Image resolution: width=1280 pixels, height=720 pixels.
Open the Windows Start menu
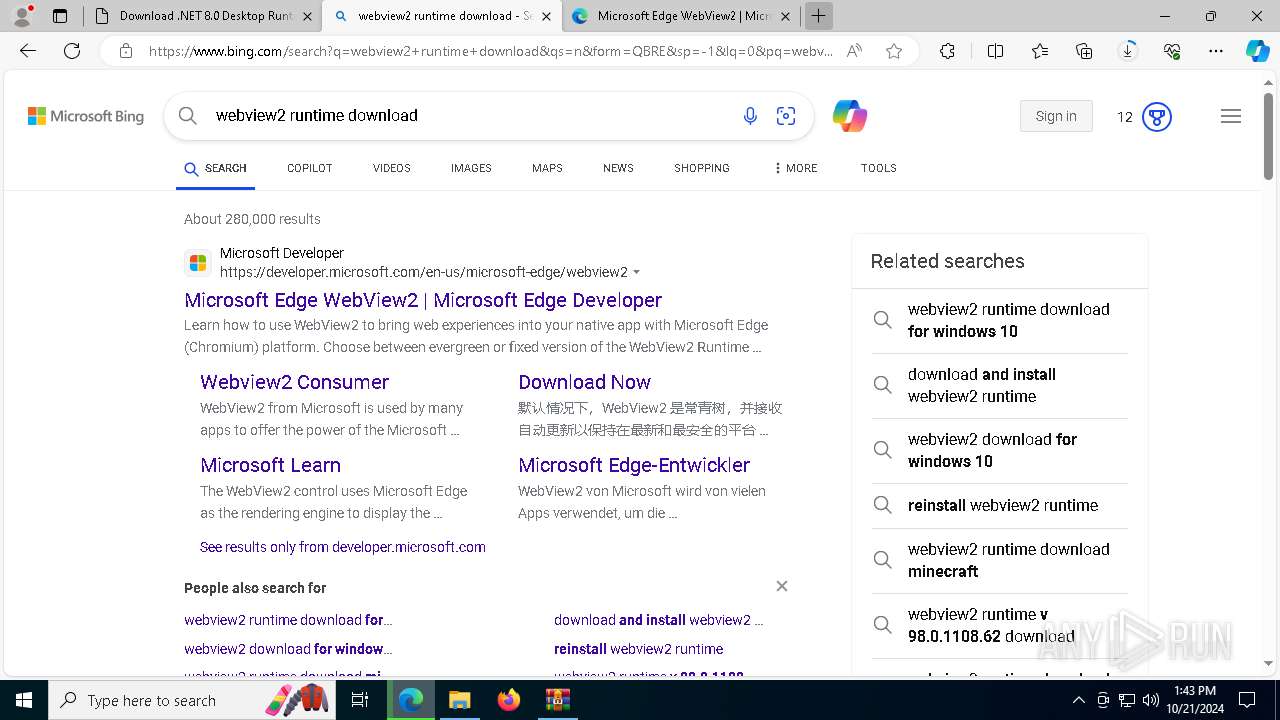24,700
